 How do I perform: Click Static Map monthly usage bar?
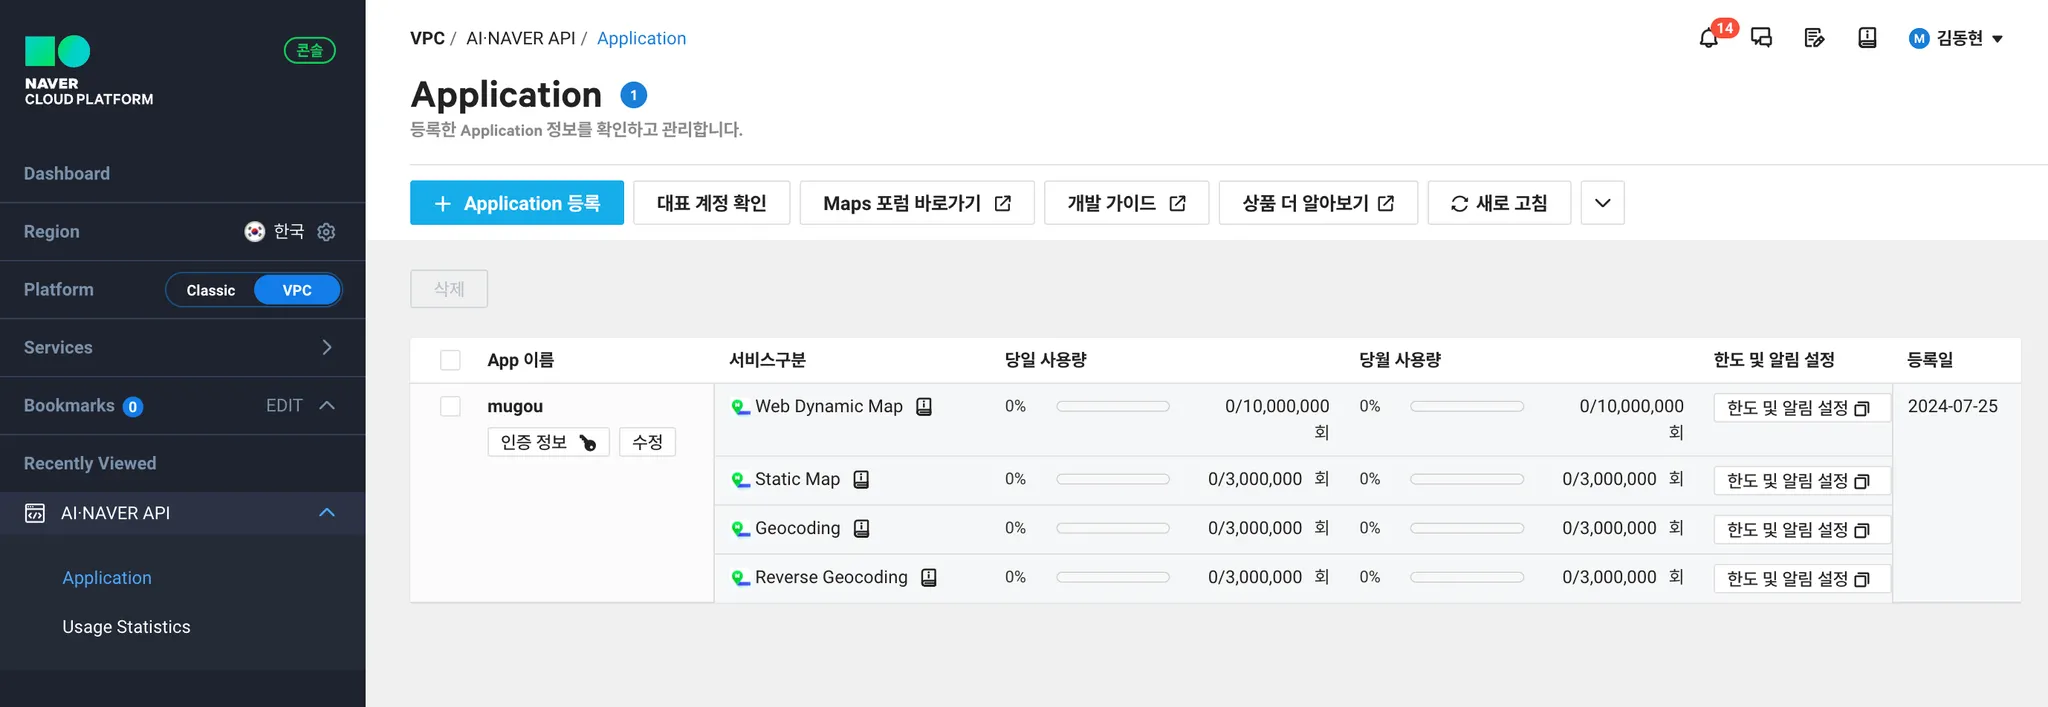point(1467,479)
